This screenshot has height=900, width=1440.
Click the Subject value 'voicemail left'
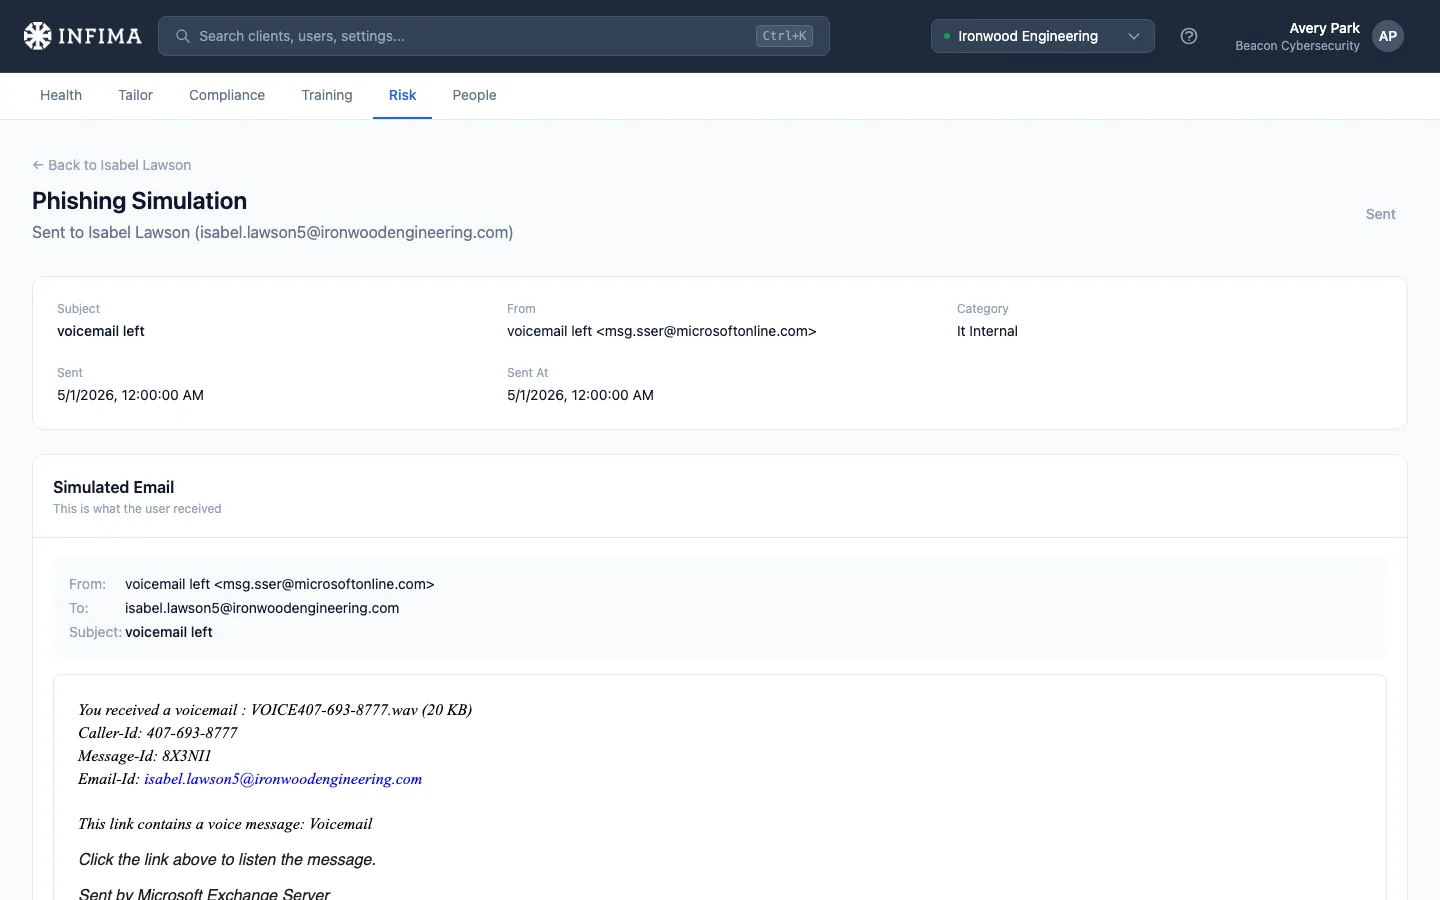[x=101, y=331]
